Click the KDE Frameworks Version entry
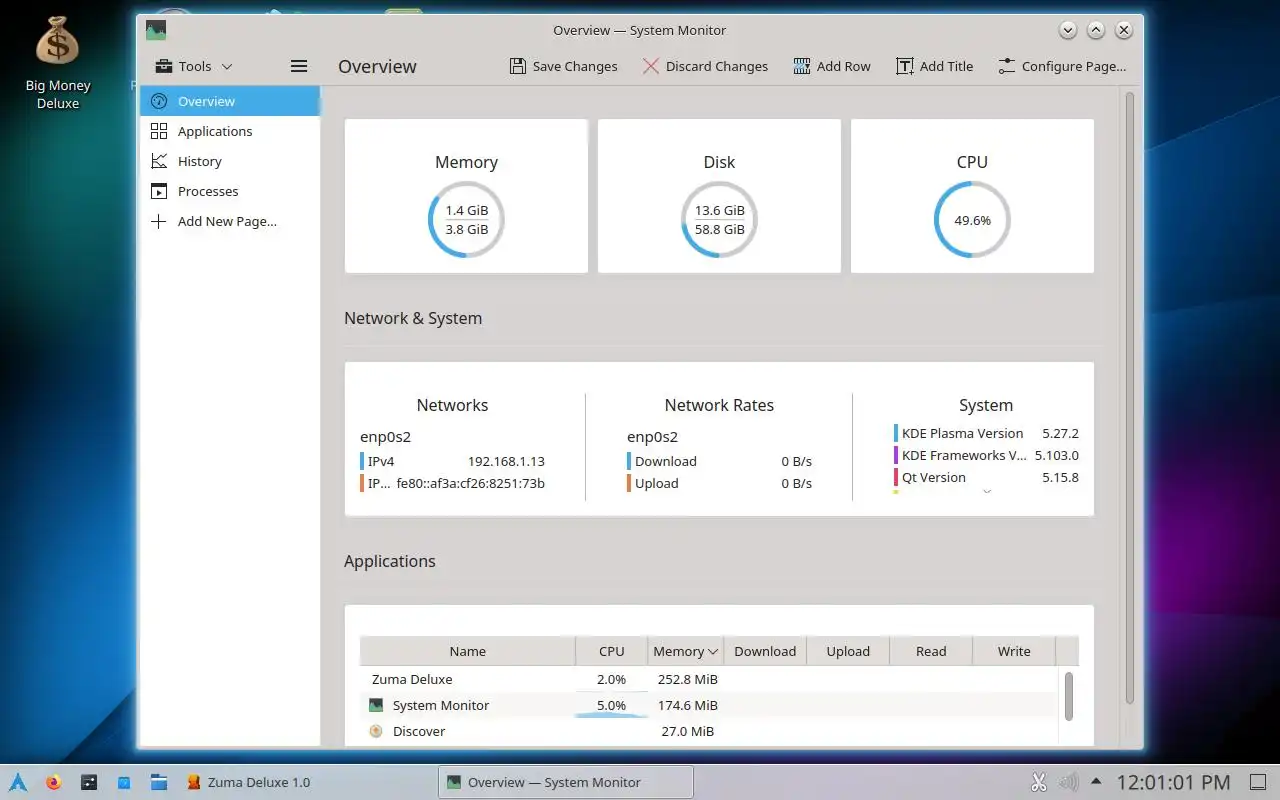 986,455
